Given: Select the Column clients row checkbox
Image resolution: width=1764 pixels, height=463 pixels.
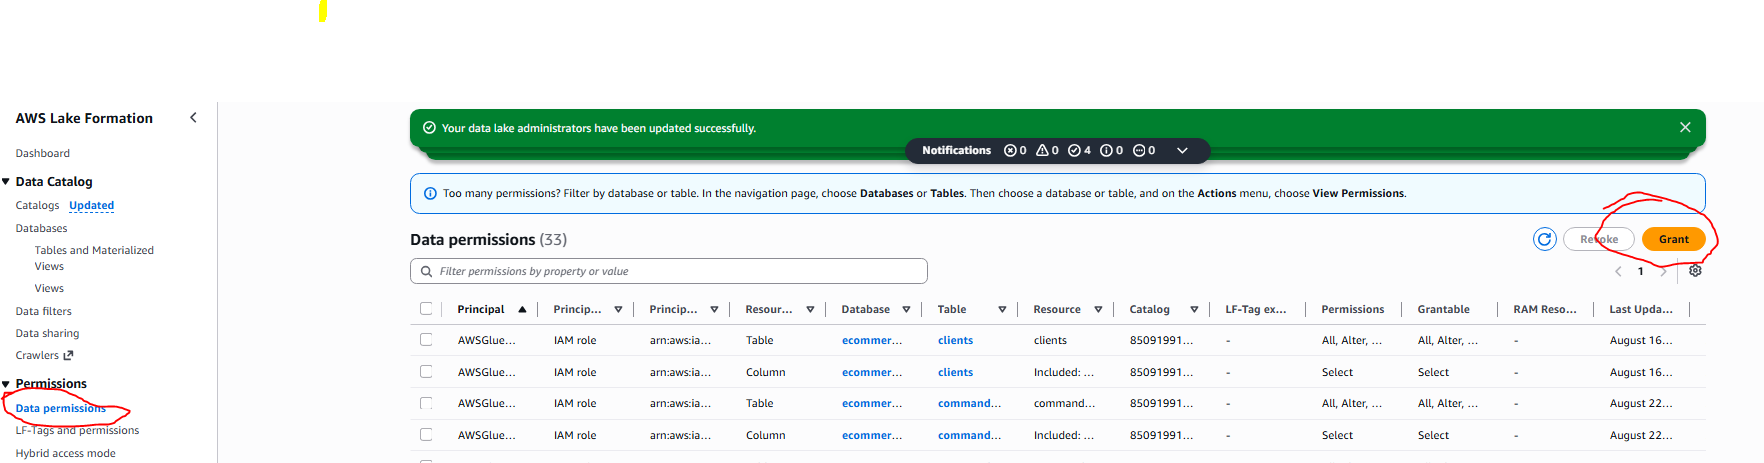Looking at the screenshot, I should coord(426,372).
